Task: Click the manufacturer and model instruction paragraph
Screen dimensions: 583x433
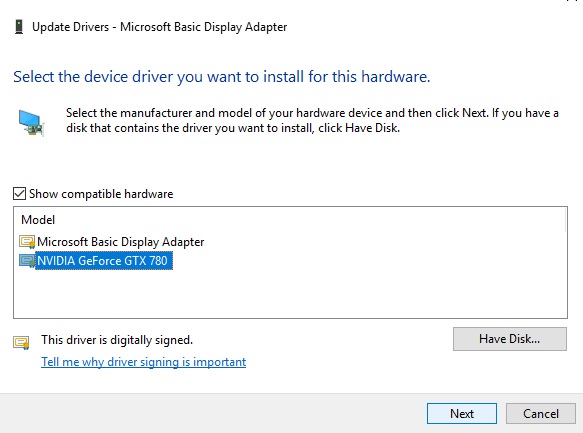Action: point(312,120)
